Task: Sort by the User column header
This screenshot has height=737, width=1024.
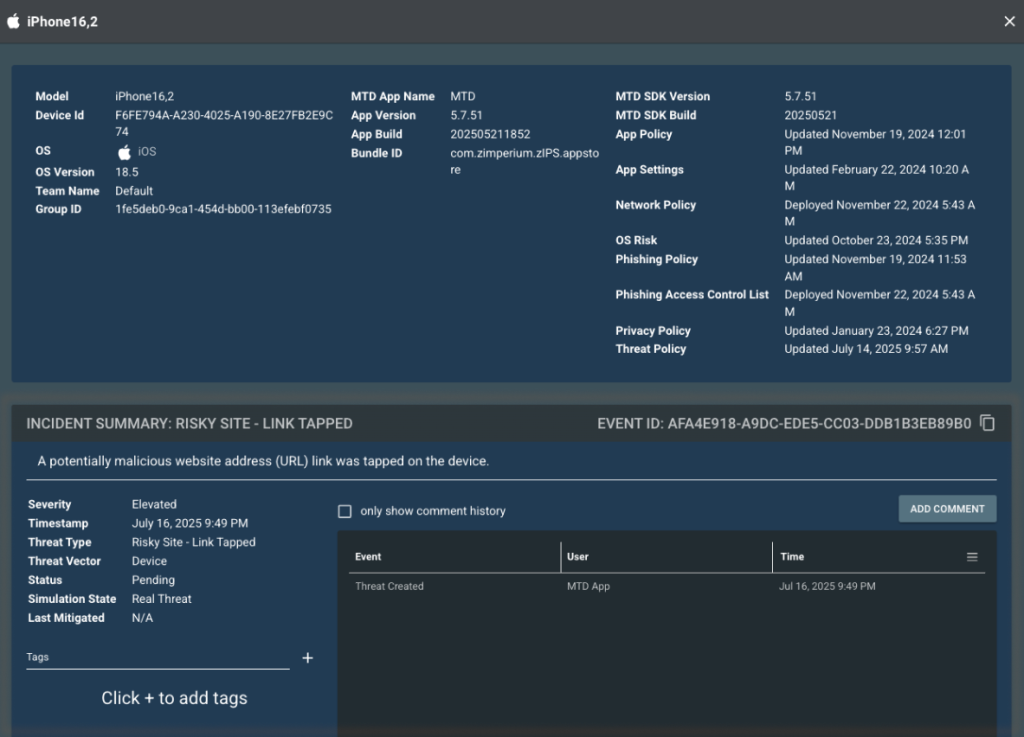Action: point(578,557)
